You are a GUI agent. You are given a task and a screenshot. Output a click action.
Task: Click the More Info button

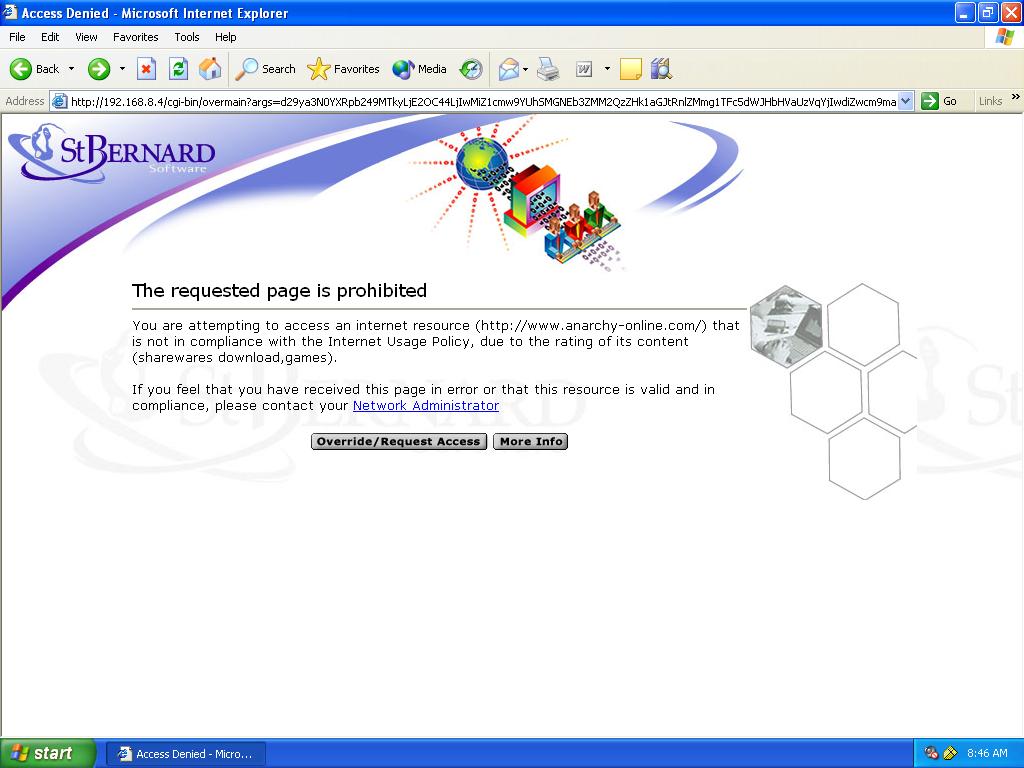pos(531,441)
